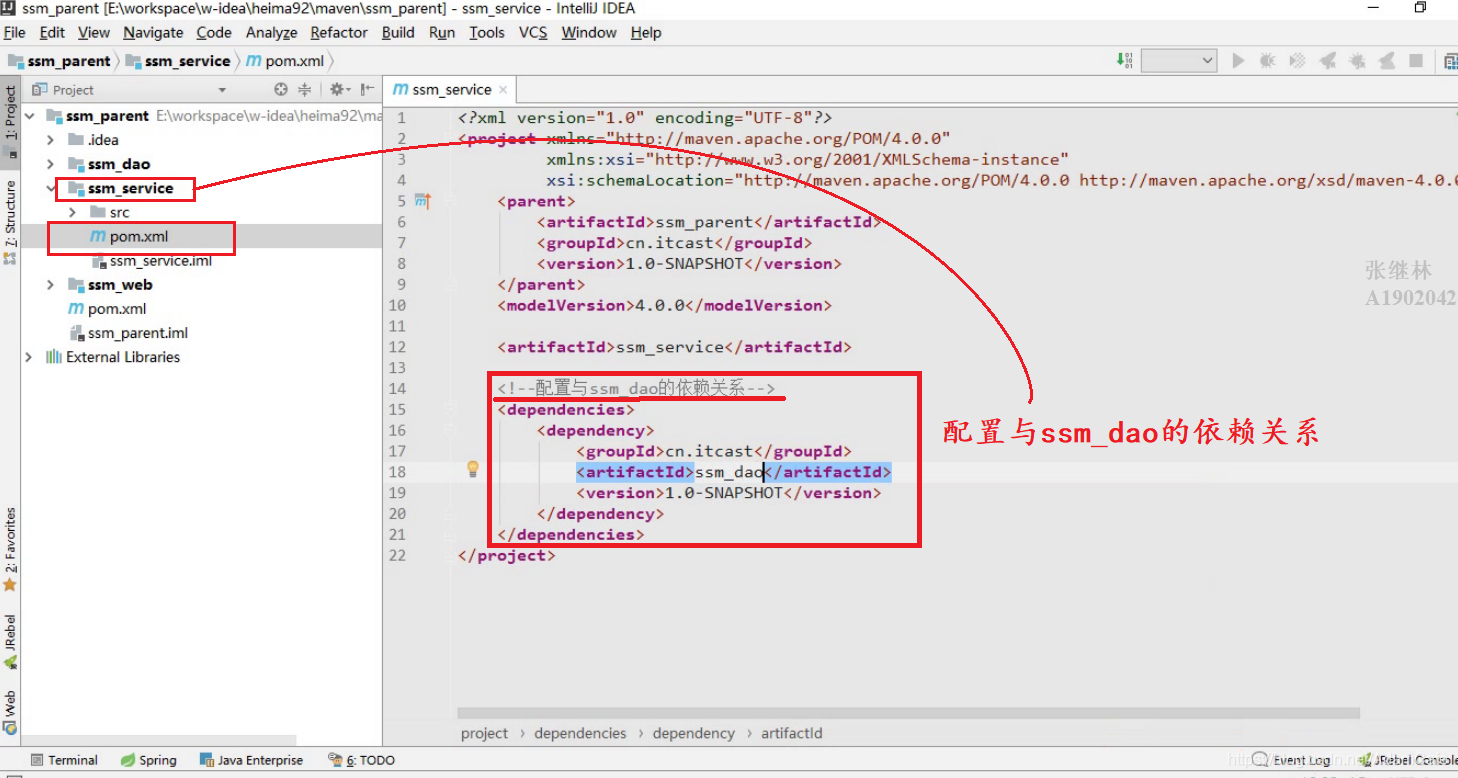The image size is (1458, 778).
Task: Collapse the ssm_service module
Action: click(x=50, y=188)
